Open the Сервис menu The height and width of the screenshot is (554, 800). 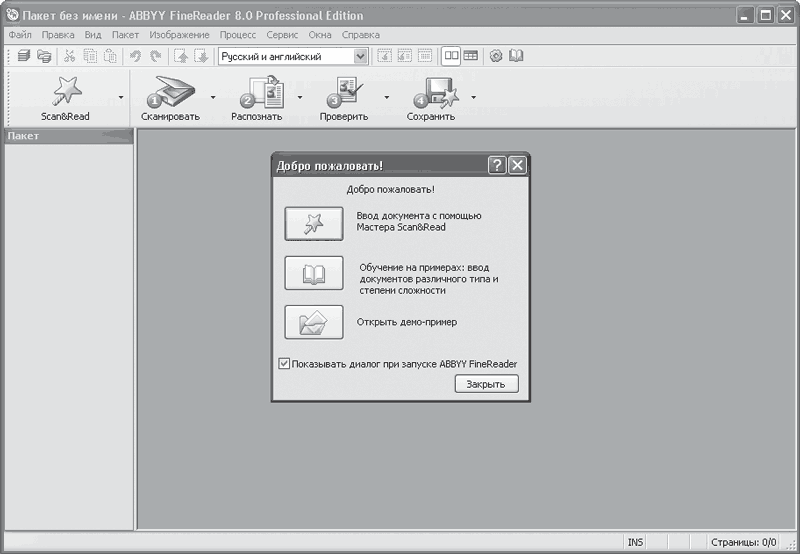282,35
